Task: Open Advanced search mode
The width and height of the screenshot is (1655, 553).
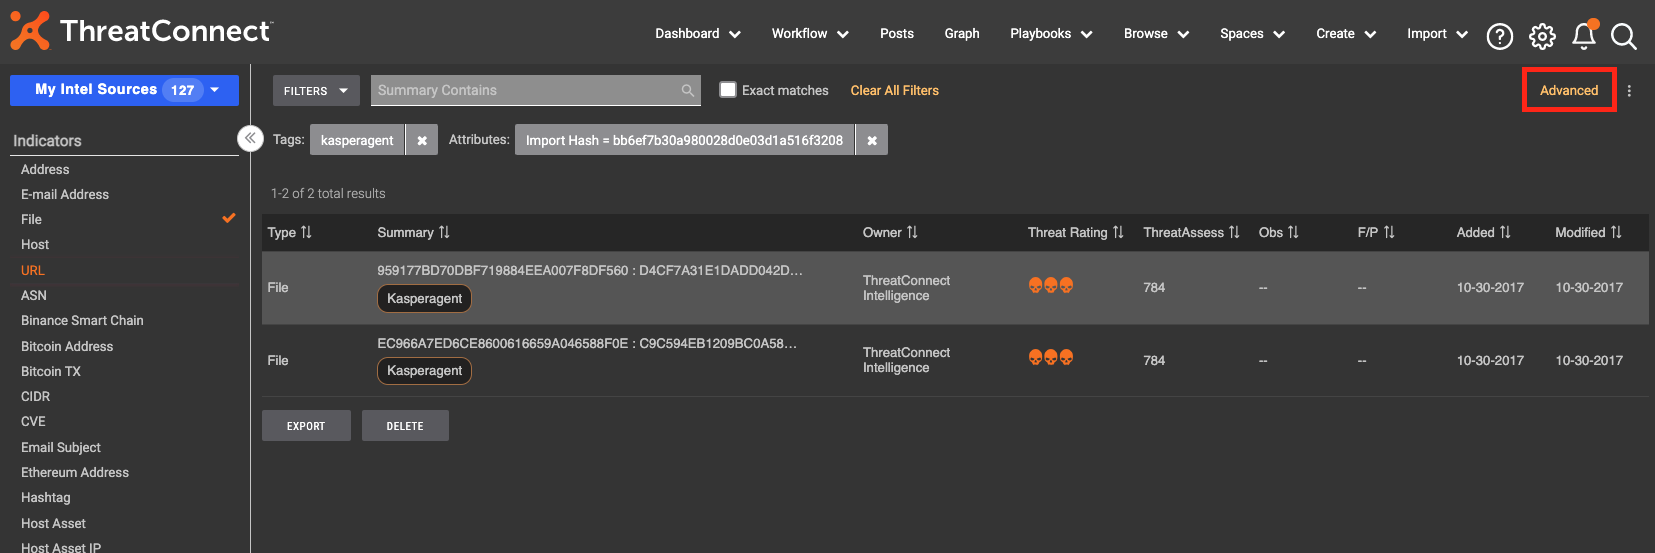Action: coord(1569,90)
